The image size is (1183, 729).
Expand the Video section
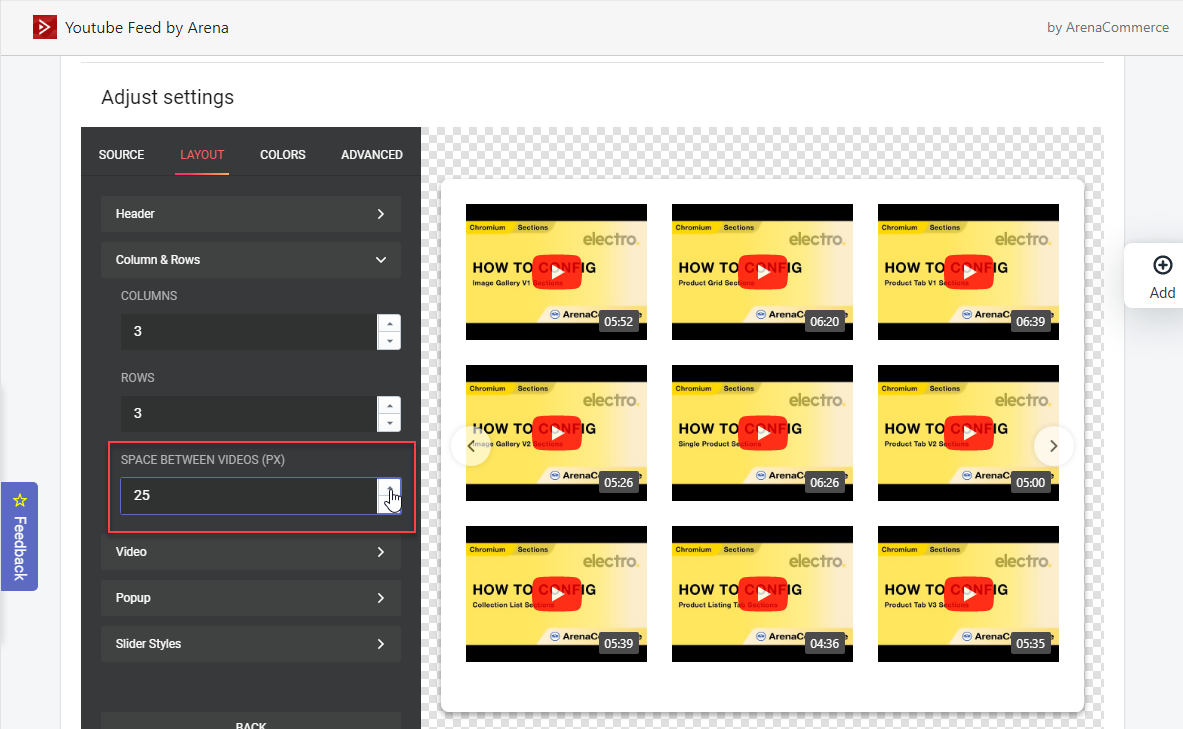[x=250, y=552]
